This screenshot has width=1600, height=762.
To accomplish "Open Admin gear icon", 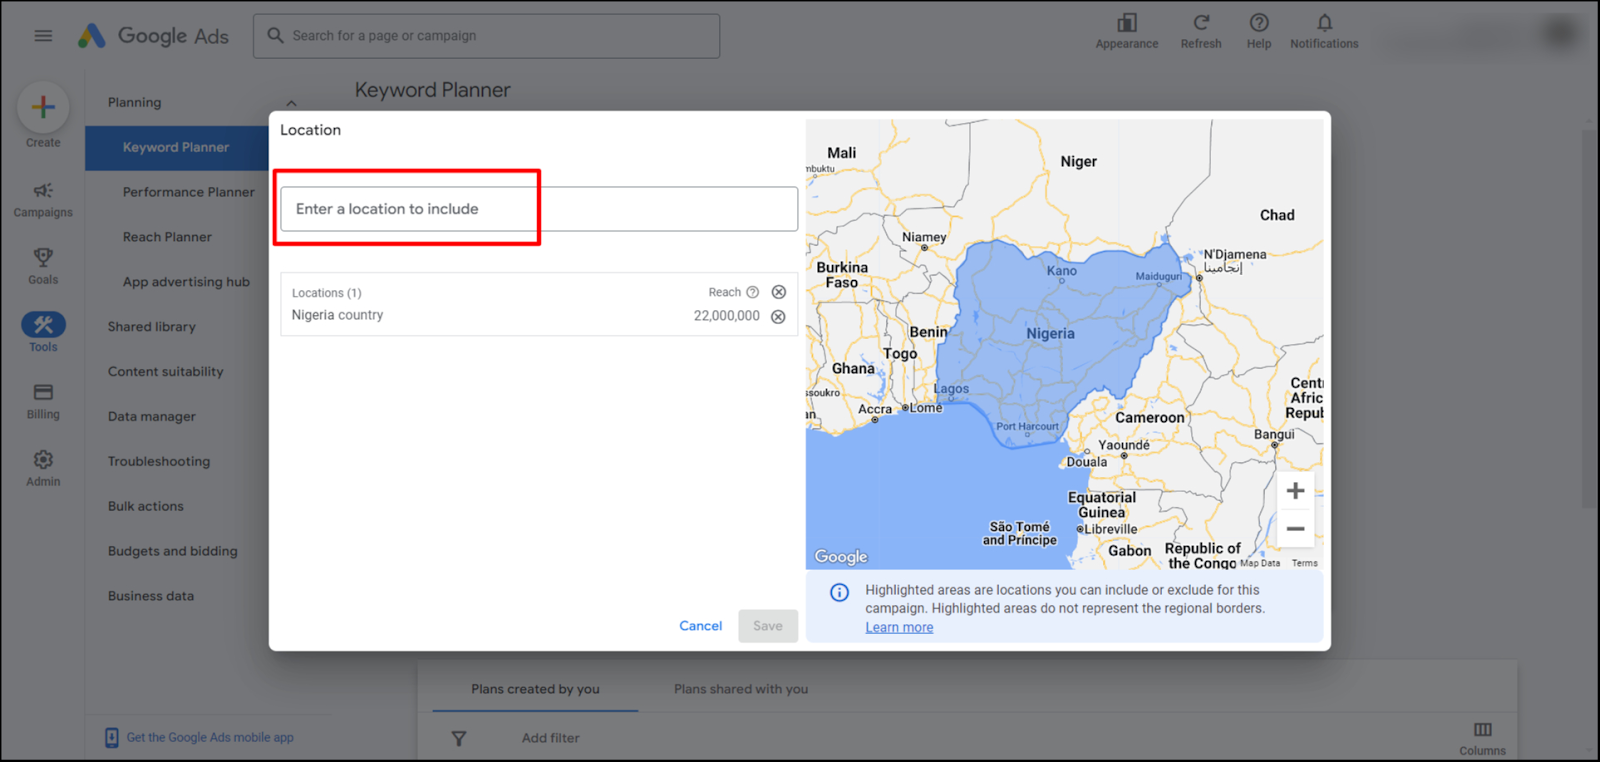I will 43,459.
